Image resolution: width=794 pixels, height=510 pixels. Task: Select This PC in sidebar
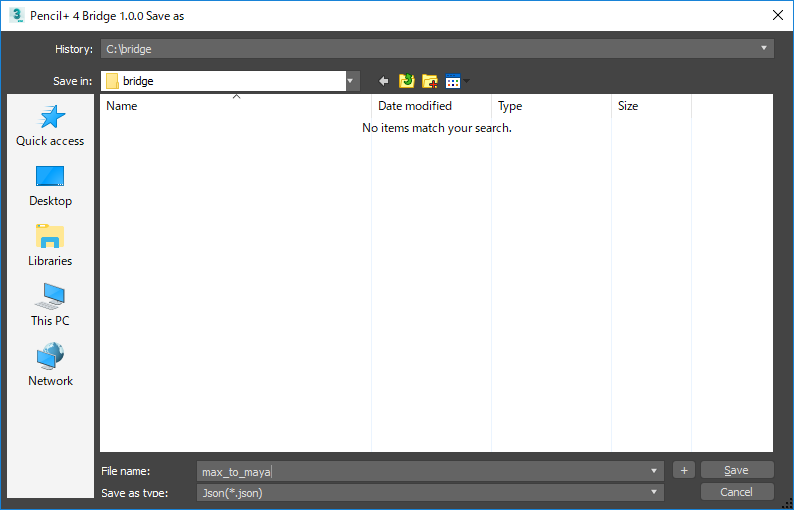tap(50, 306)
